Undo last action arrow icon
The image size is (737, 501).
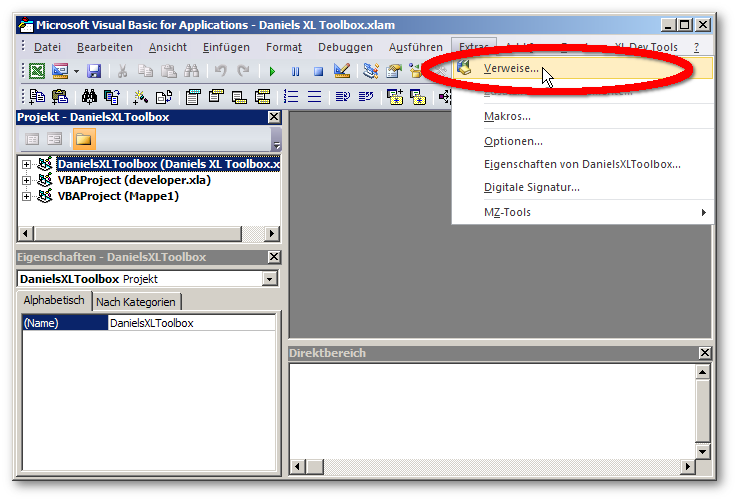click(220, 71)
